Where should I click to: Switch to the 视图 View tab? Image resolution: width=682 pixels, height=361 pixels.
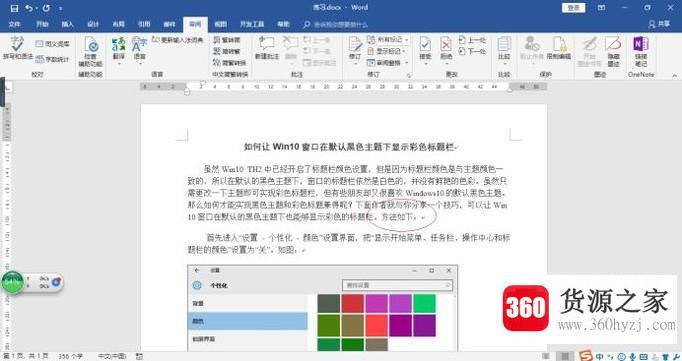point(220,24)
